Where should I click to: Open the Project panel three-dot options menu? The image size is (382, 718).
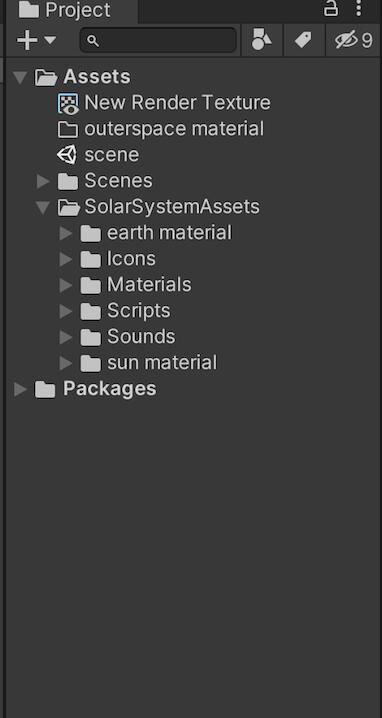click(360, 8)
